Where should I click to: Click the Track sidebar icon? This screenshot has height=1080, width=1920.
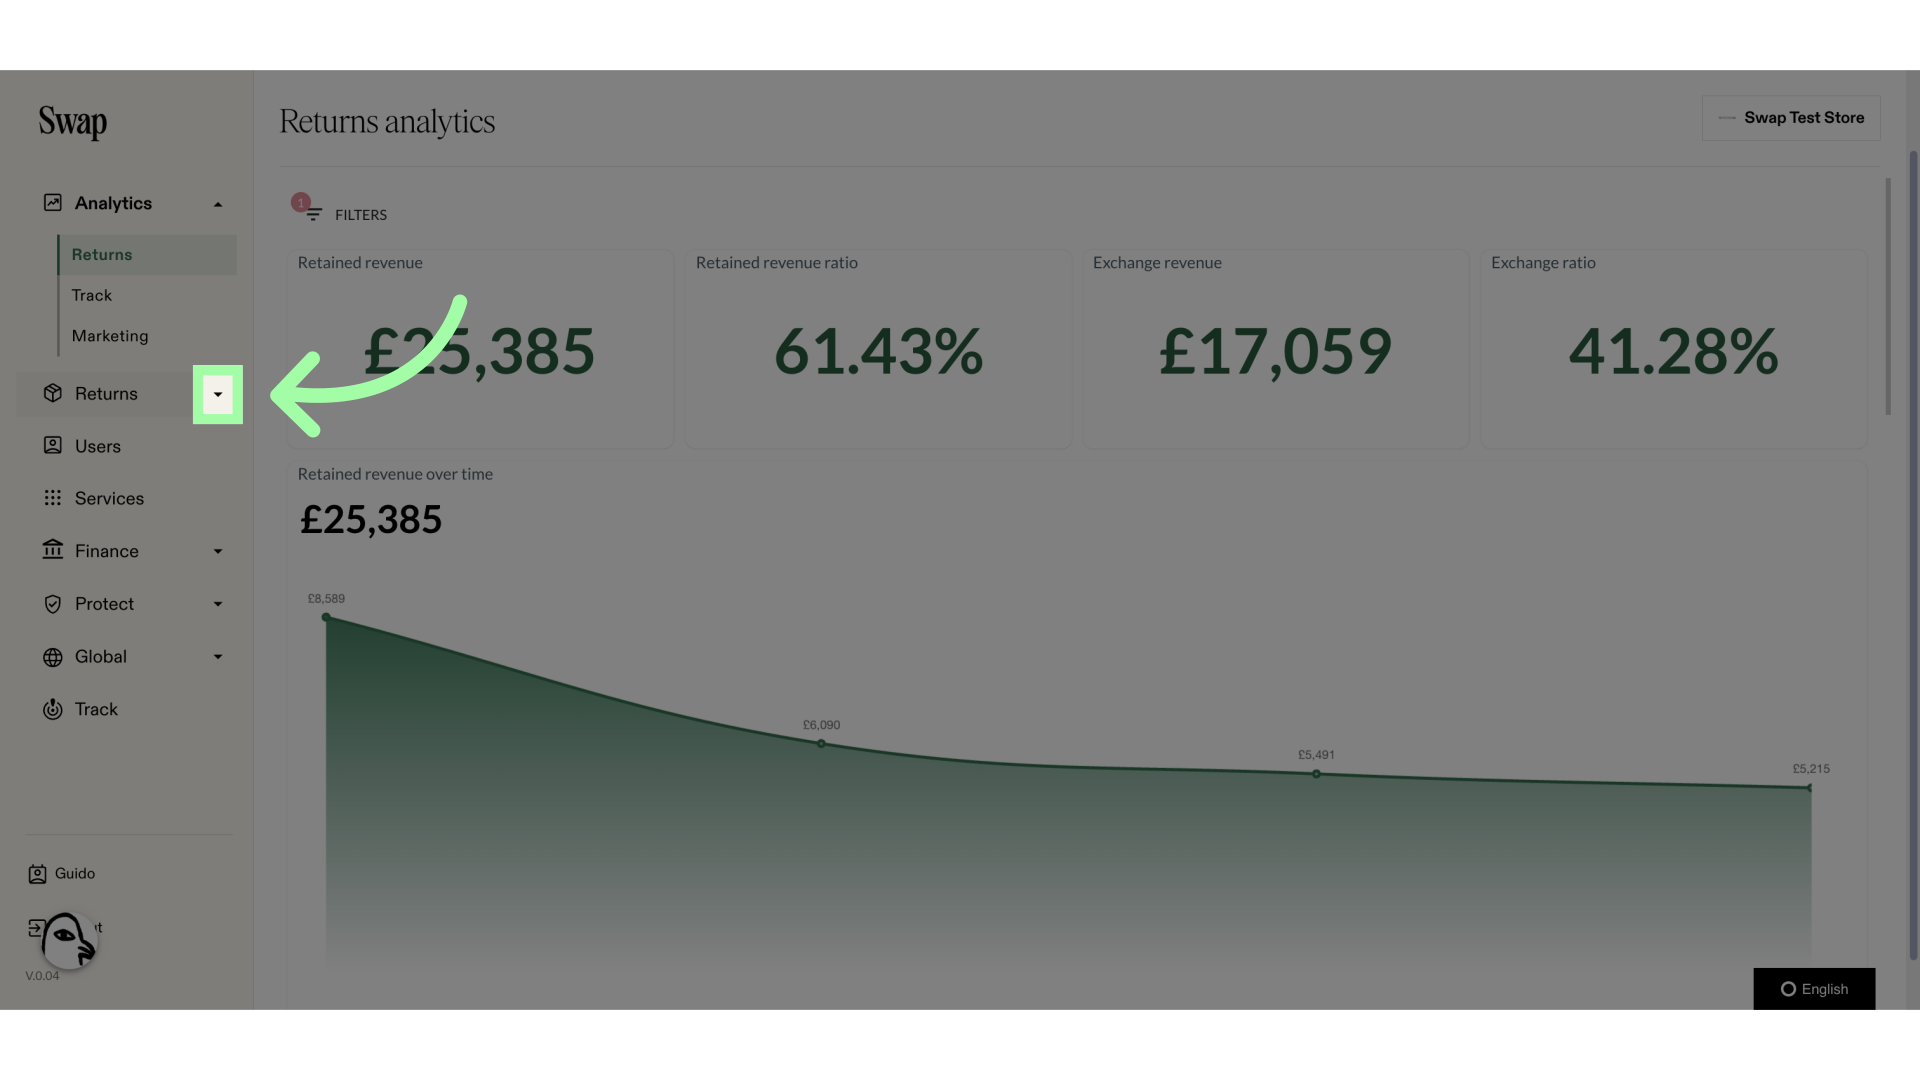pyautogui.click(x=51, y=709)
